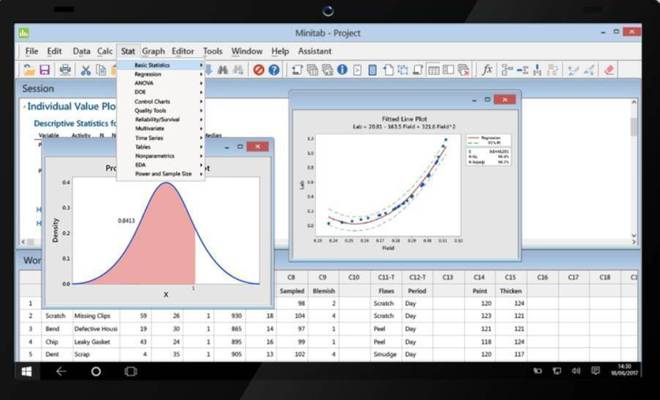660x400 pixels.
Task: Click Session window down scroll arrow
Action: pyautogui.click(x=633, y=235)
